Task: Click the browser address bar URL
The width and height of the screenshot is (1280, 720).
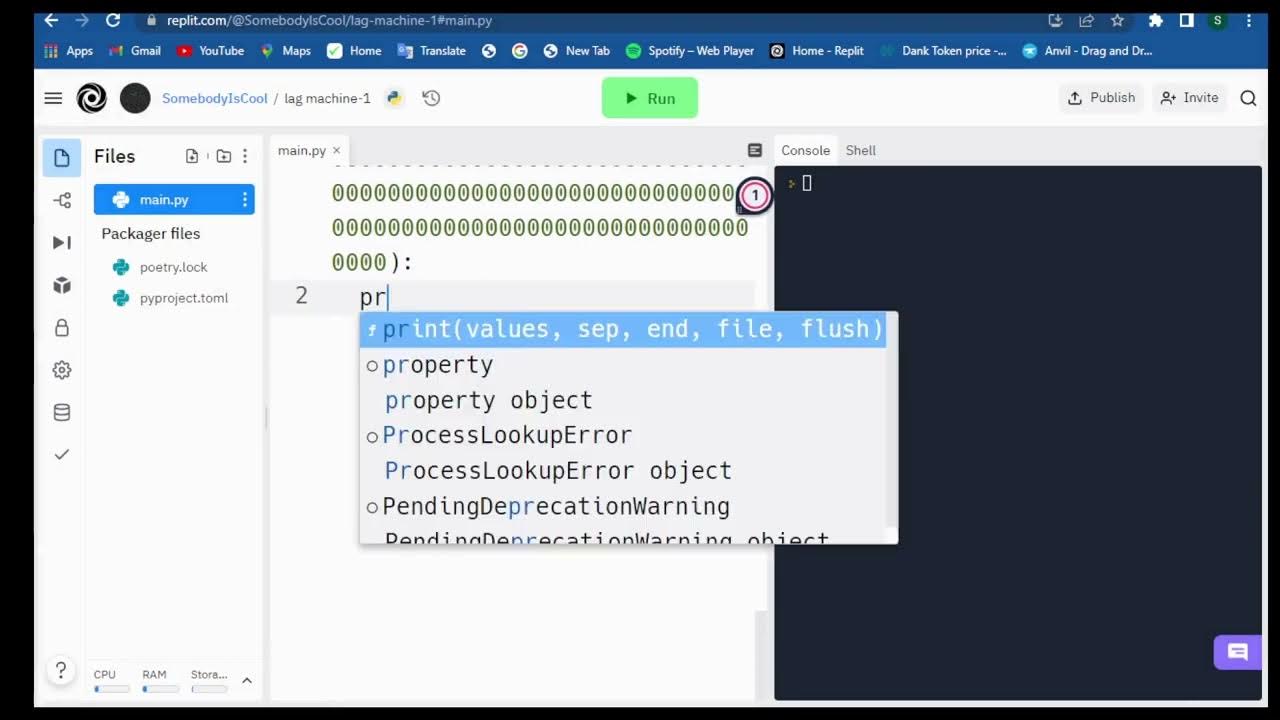Action: pyautogui.click(x=329, y=20)
